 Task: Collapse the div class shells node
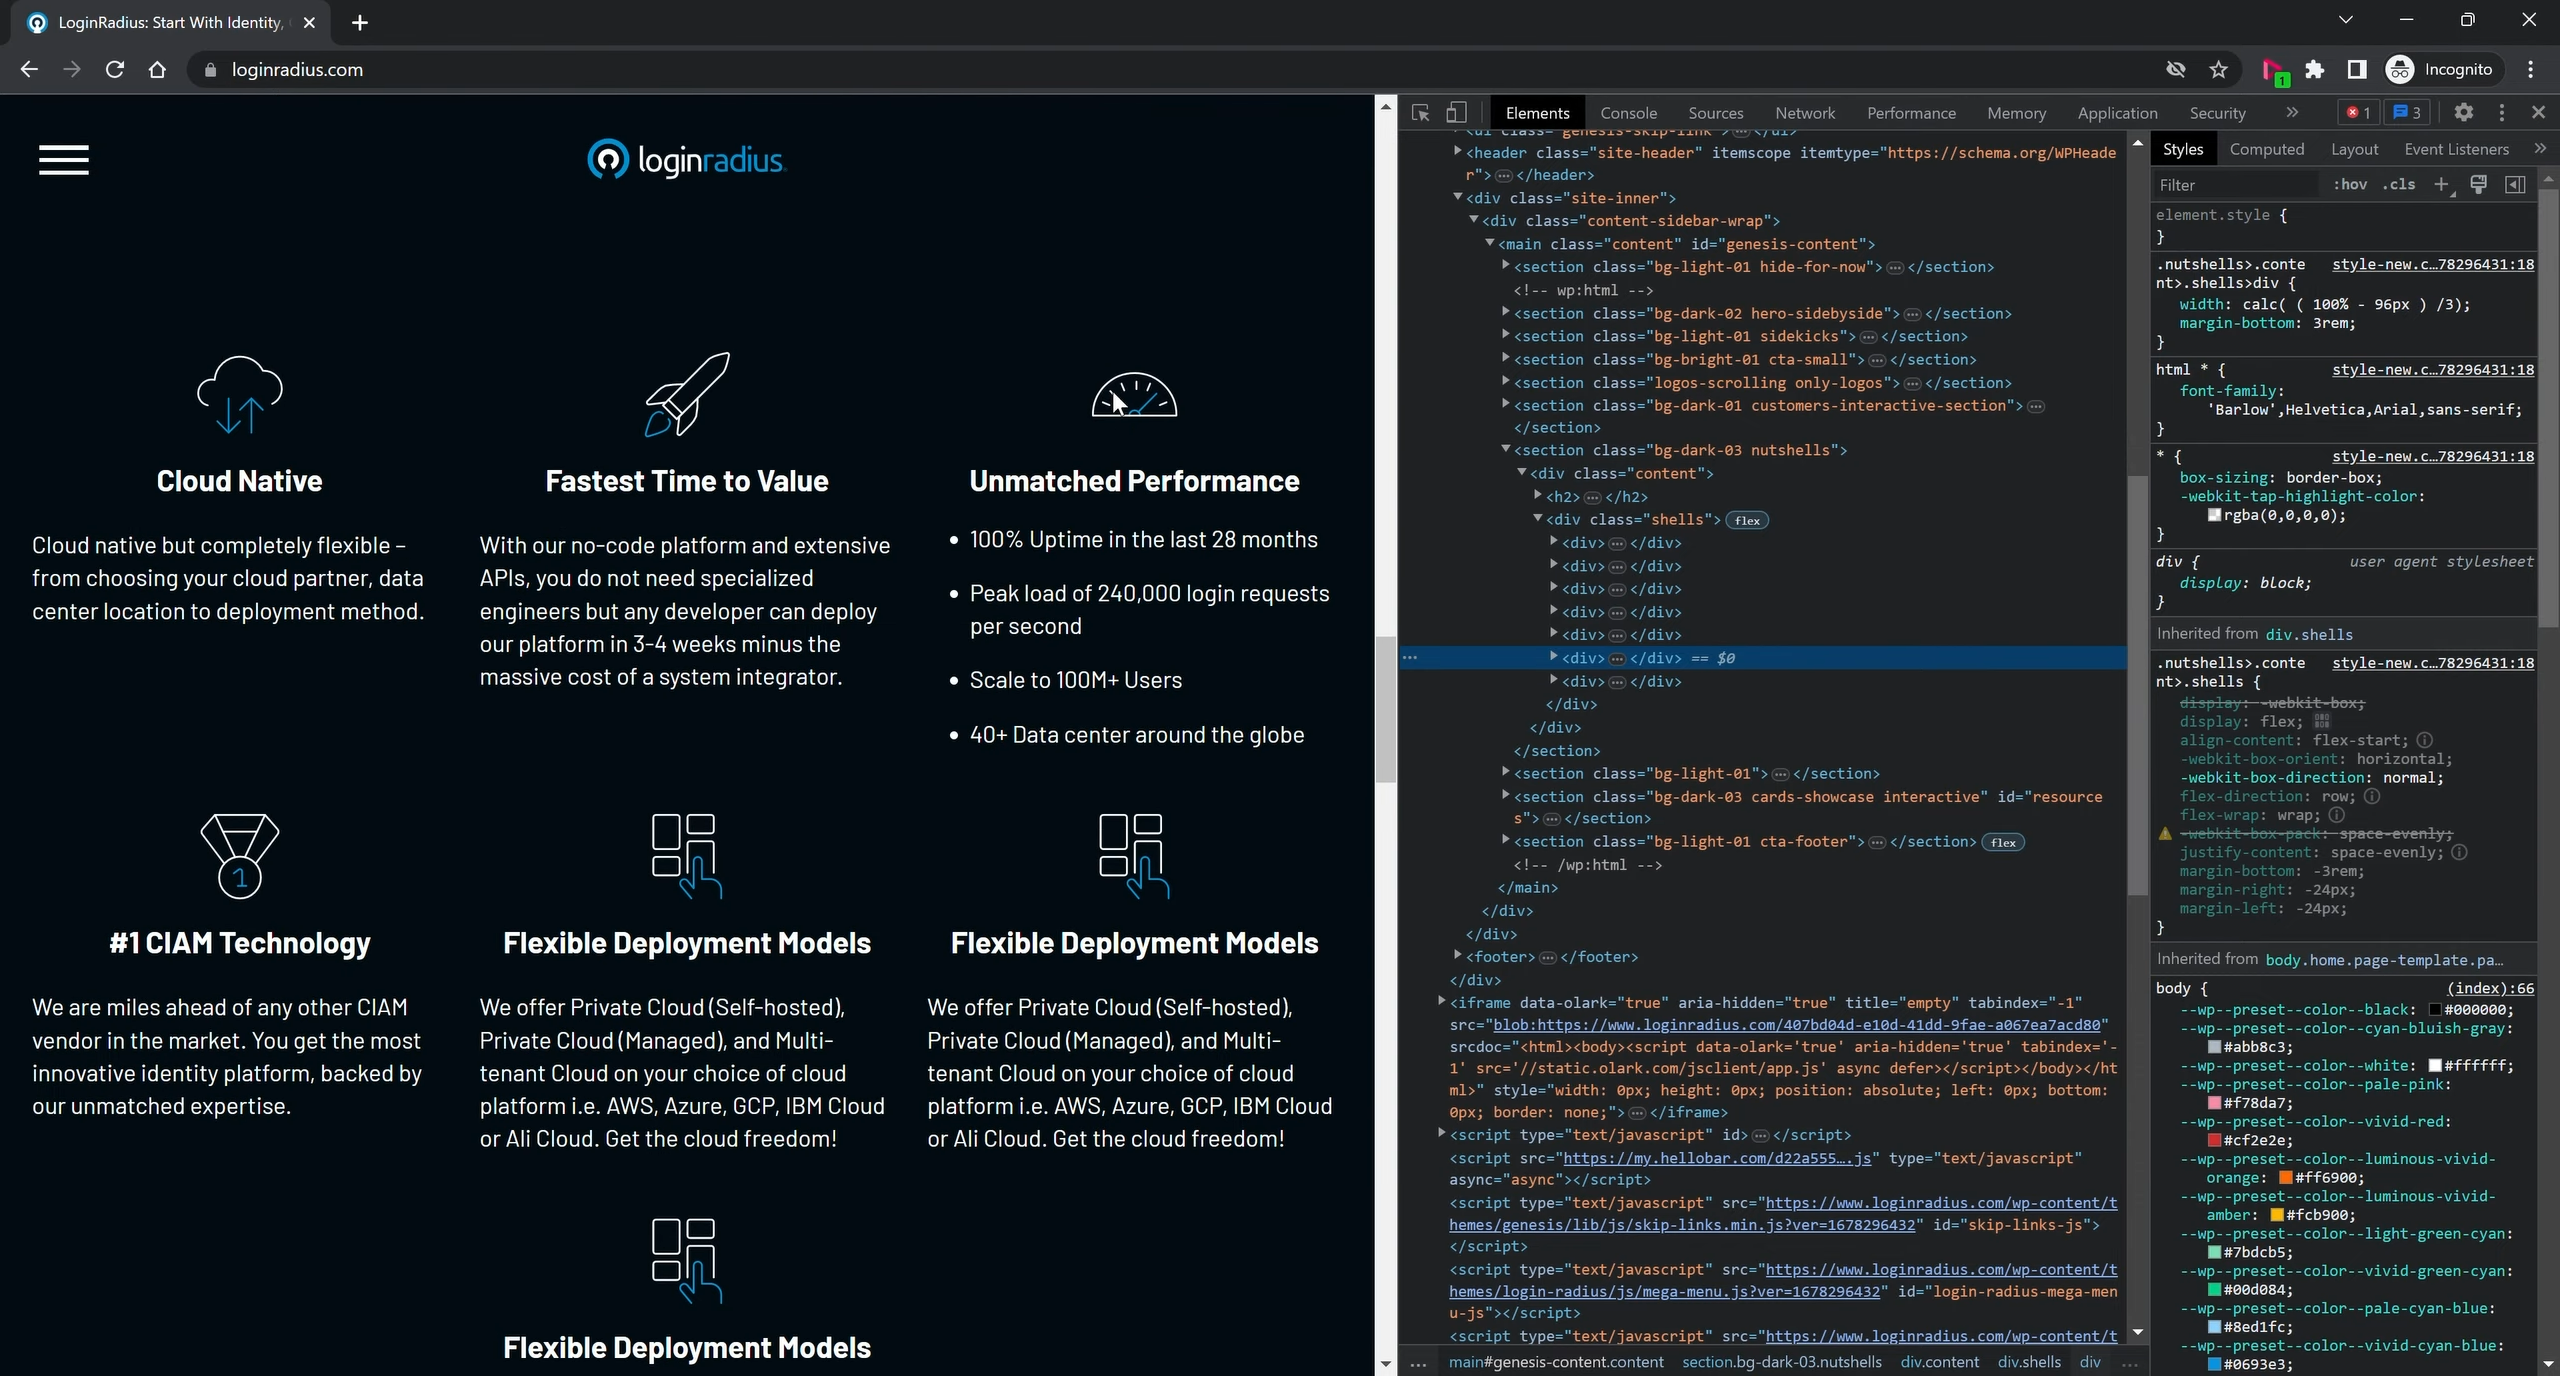[1538, 519]
